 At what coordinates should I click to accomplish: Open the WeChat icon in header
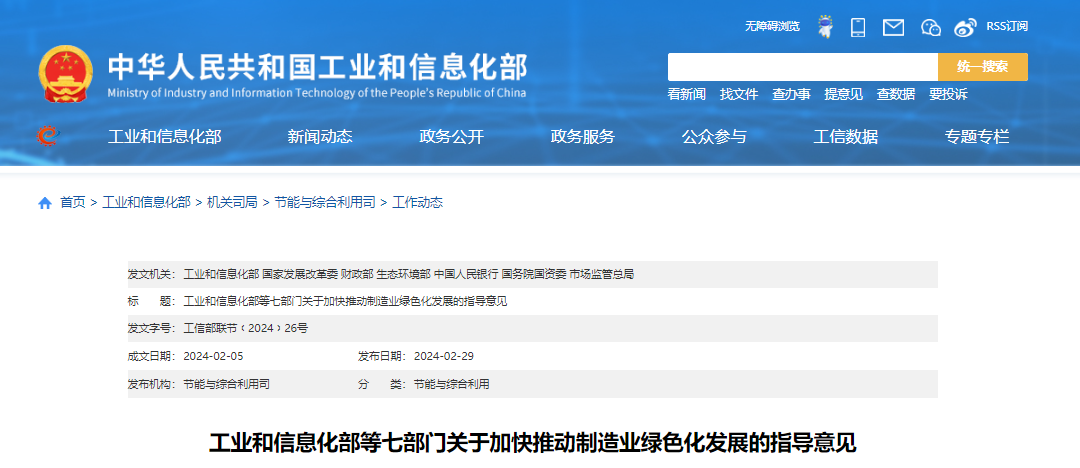[x=931, y=27]
